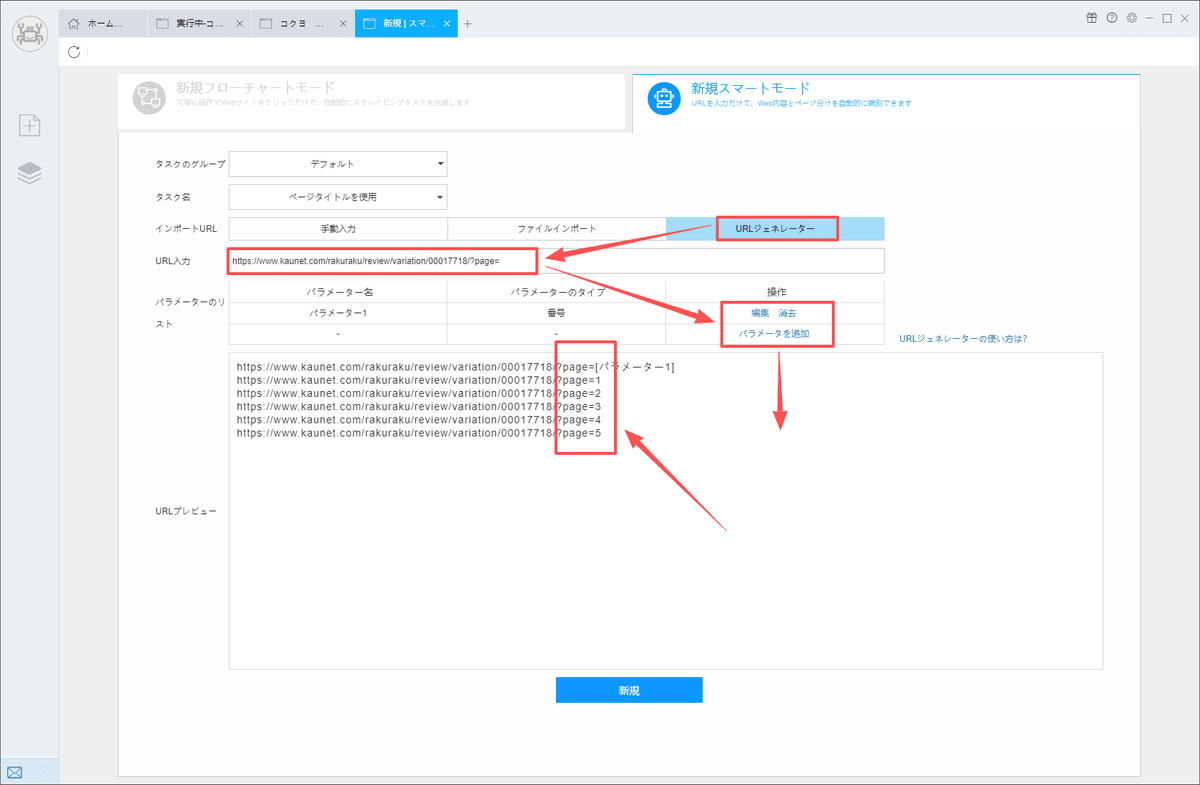The height and width of the screenshot is (785, 1200).
Task: Click the flowchart mode icon
Action: (x=149, y=96)
